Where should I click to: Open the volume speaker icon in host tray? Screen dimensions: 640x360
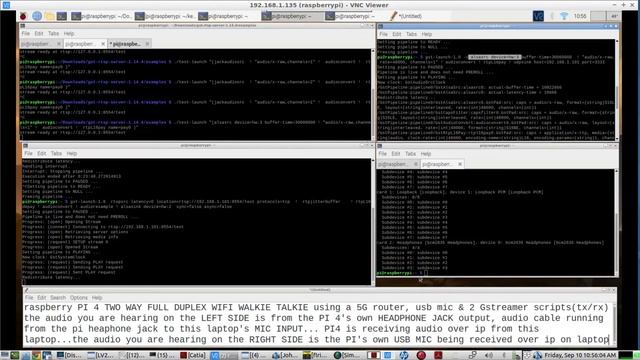(x=488, y=356)
